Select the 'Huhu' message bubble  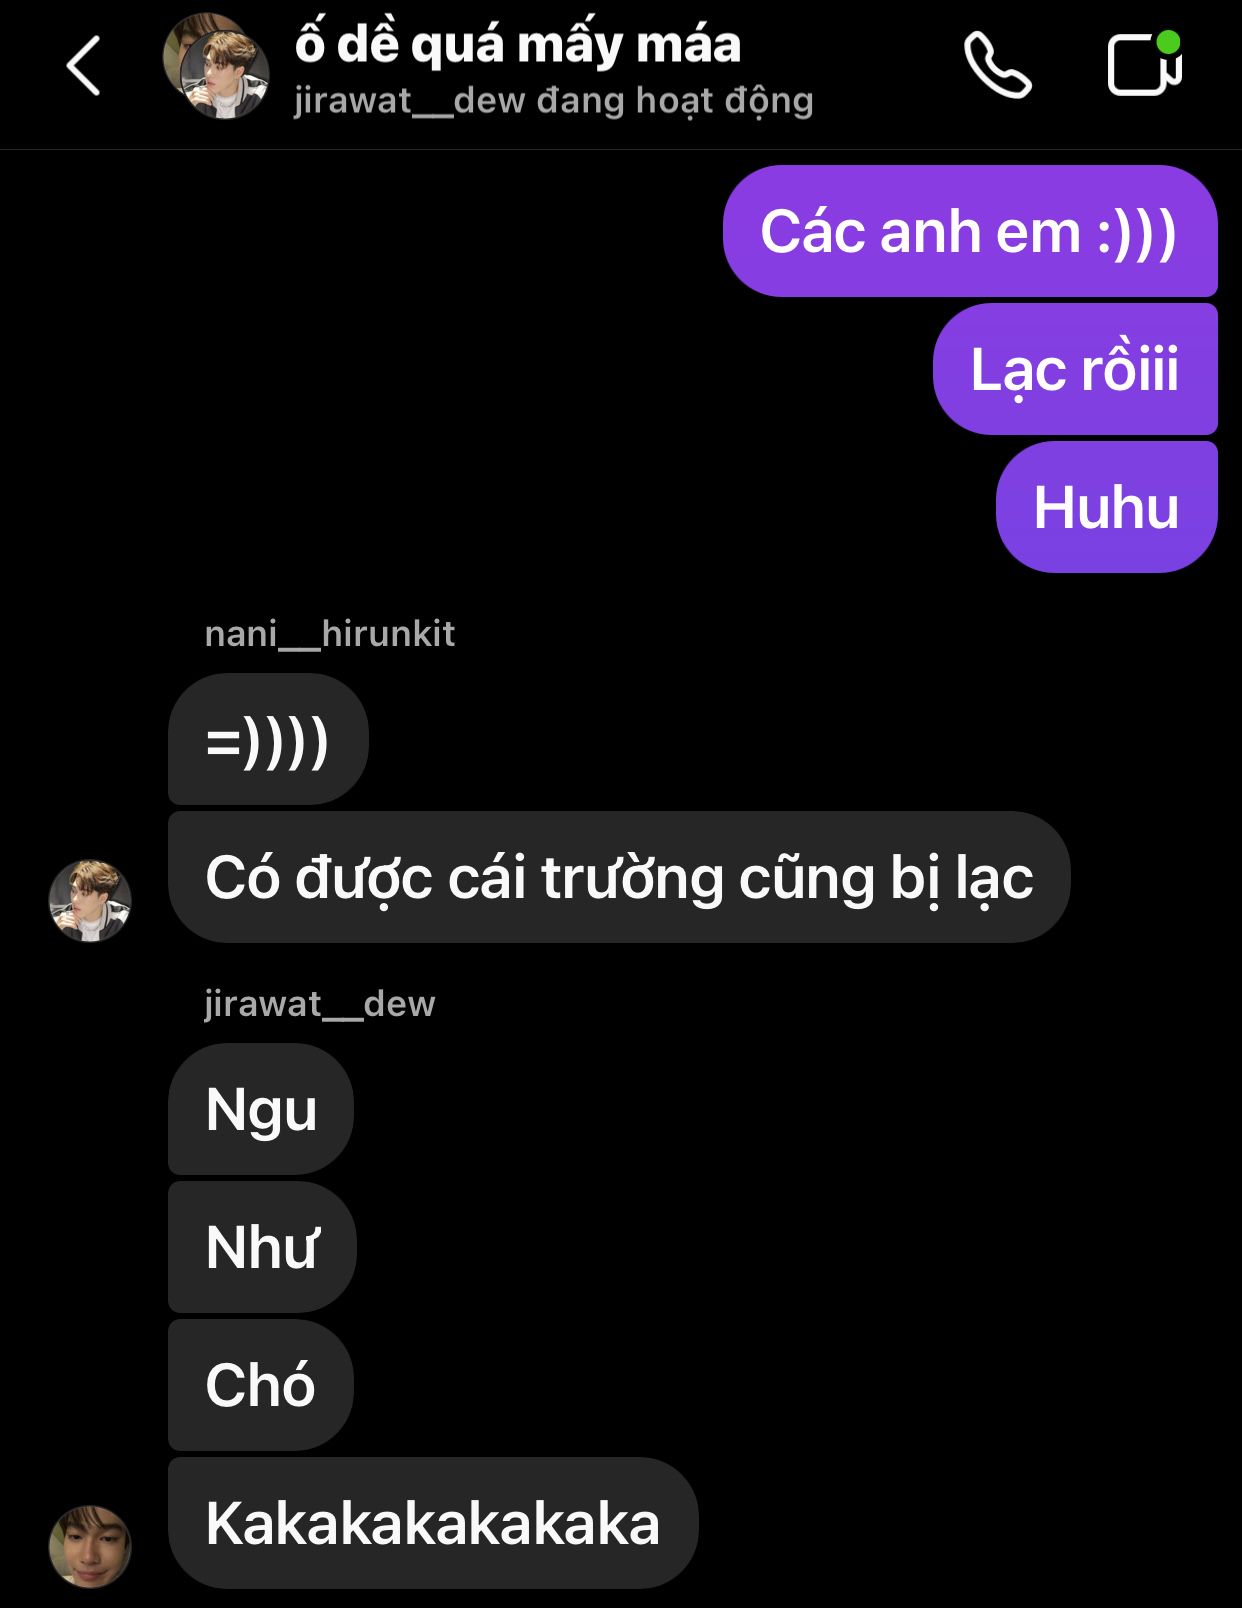tap(1107, 507)
